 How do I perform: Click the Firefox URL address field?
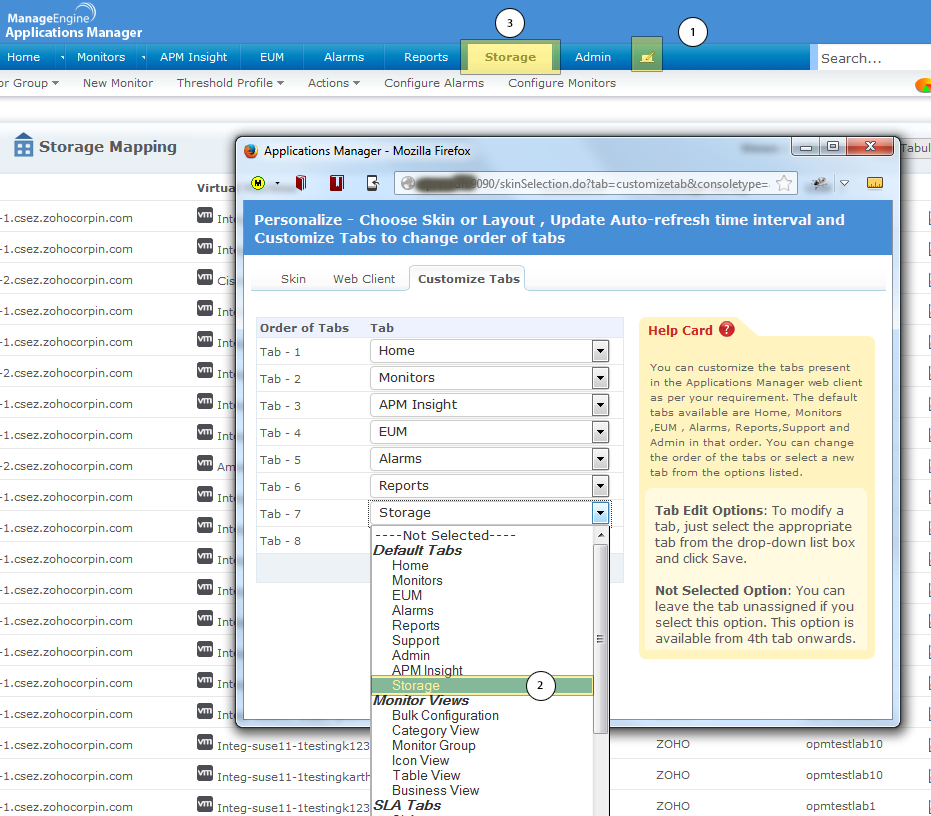click(594, 184)
